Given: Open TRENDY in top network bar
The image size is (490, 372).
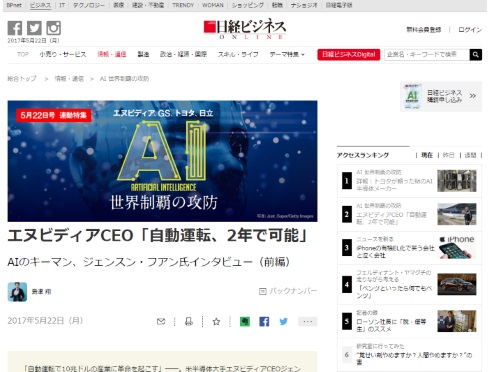Looking at the screenshot, I should coord(183,5).
